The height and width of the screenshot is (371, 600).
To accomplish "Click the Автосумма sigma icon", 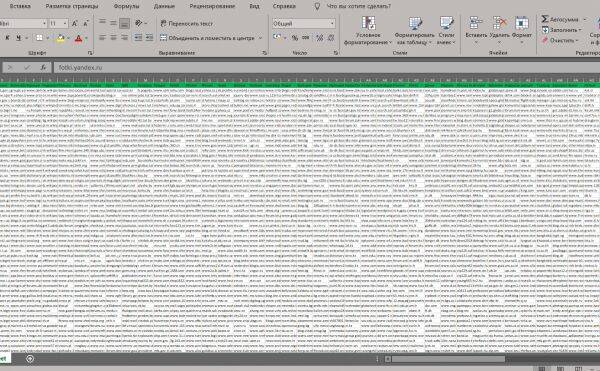I will coord(545,19).
